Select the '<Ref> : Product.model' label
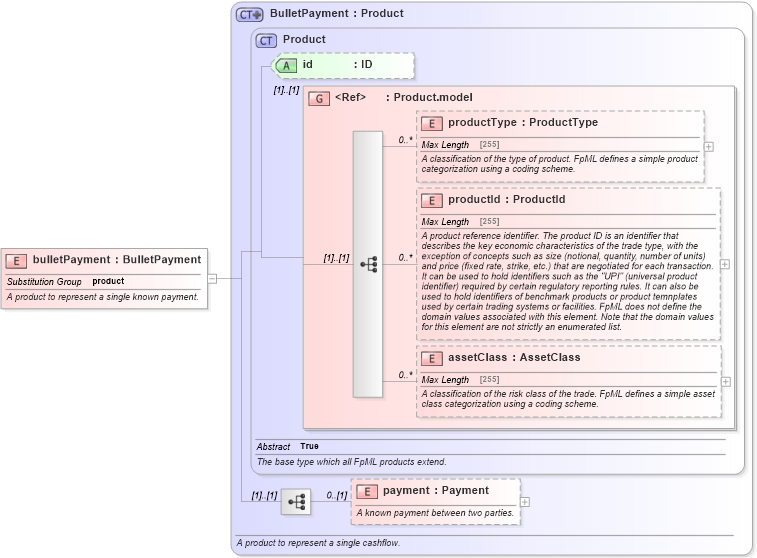 404,98
